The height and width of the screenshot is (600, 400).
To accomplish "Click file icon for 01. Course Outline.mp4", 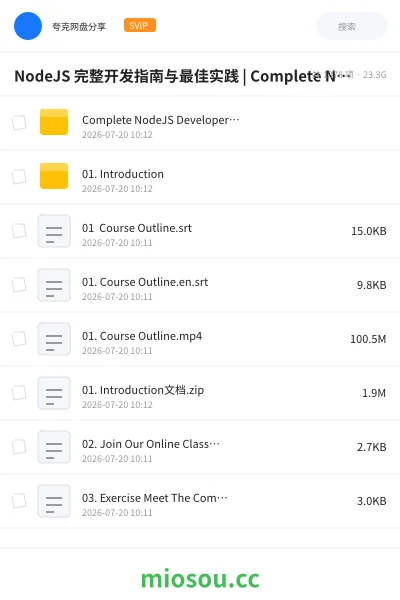I will coord(54,339).
